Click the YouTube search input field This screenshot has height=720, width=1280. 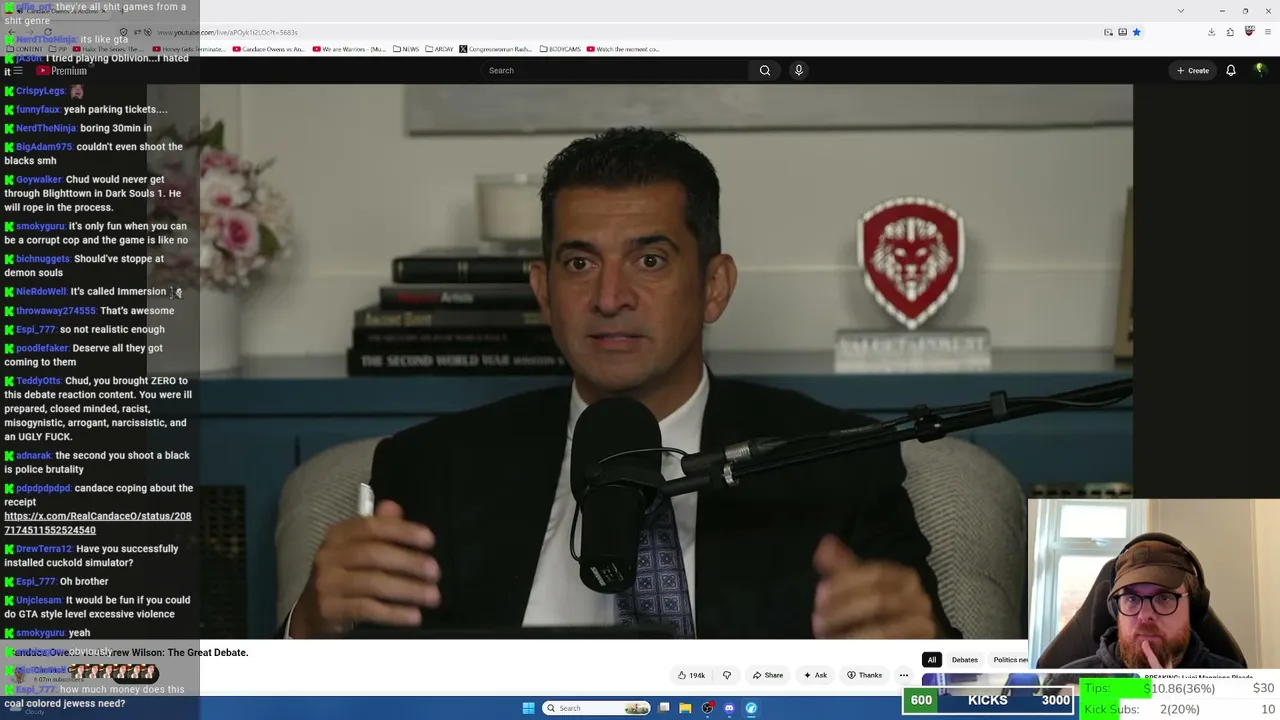tap(614, 70)
